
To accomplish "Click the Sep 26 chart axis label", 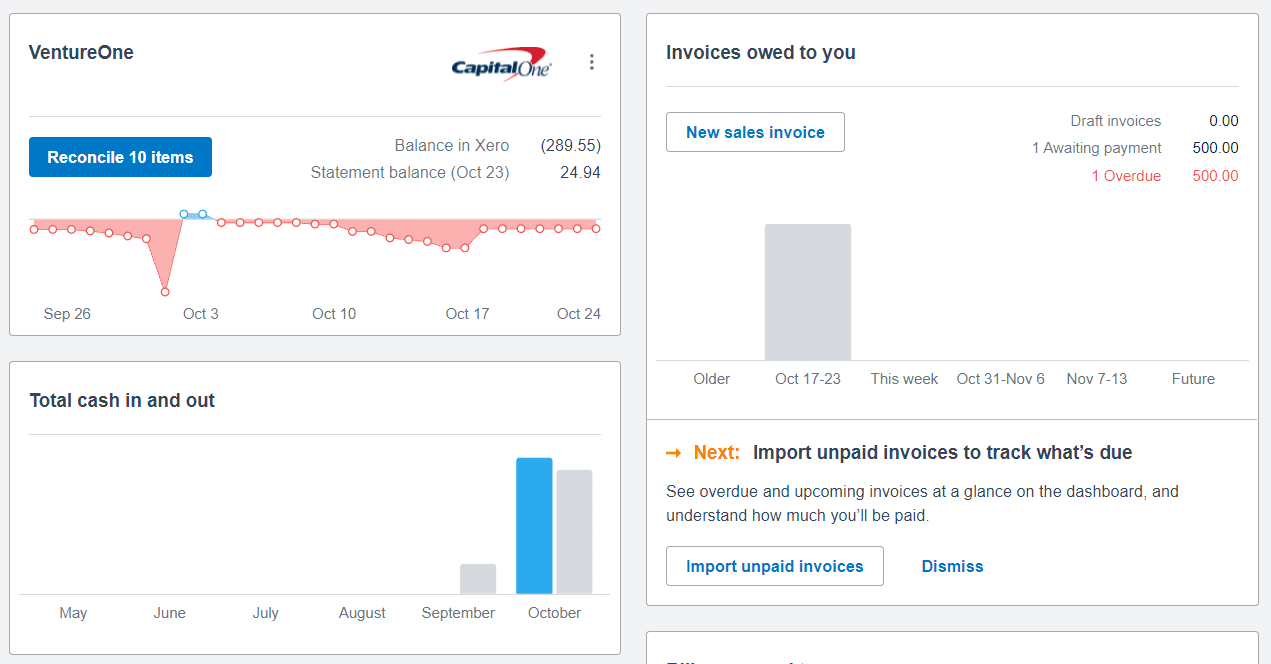I will point(67,314).
